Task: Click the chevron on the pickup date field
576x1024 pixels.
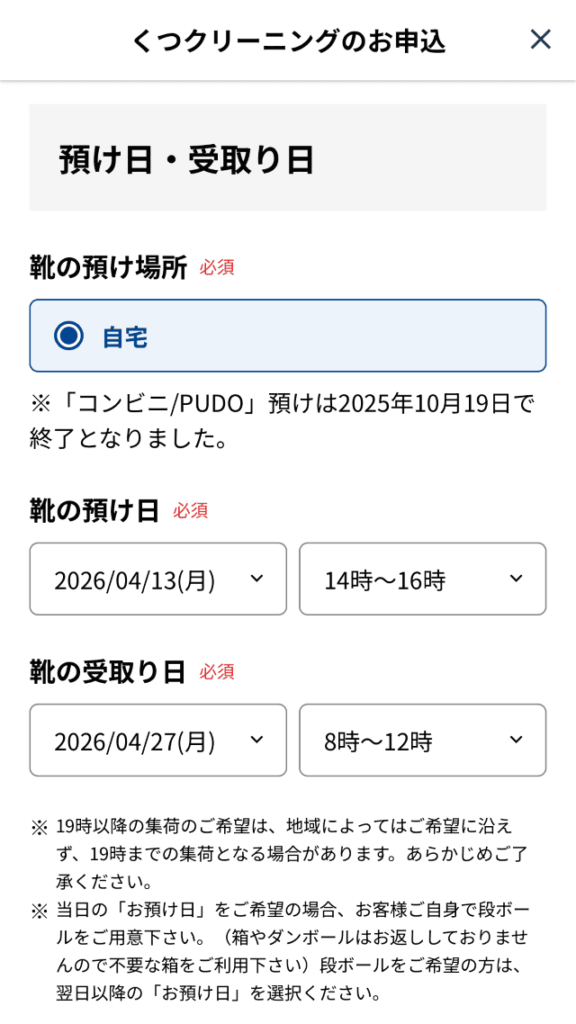Action: coord(258,740)
